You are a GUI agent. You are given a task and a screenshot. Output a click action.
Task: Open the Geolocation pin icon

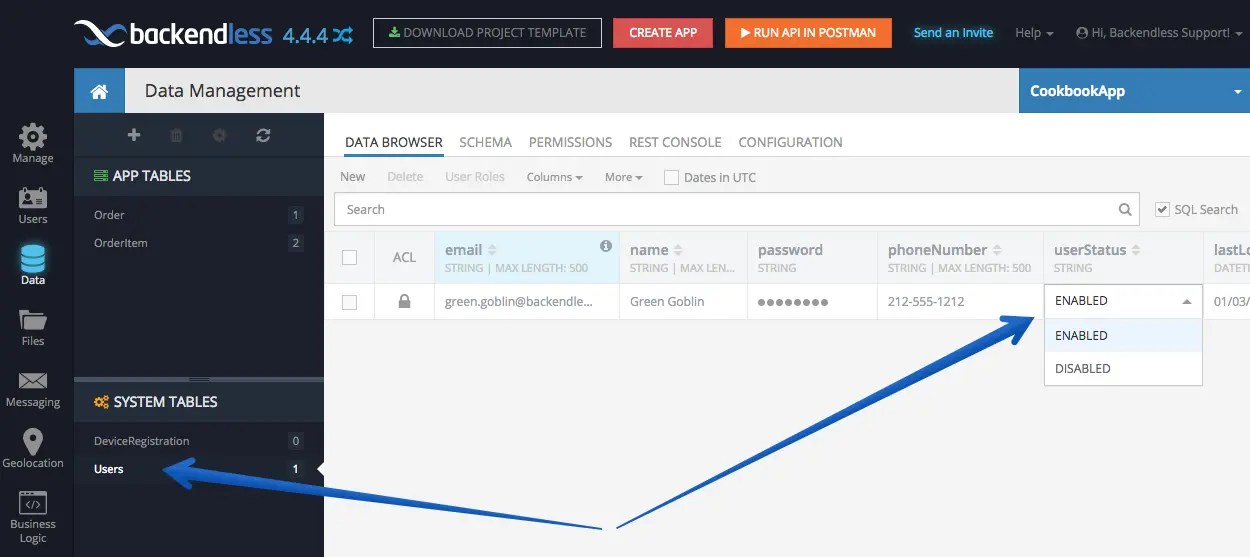click(33, 442)
